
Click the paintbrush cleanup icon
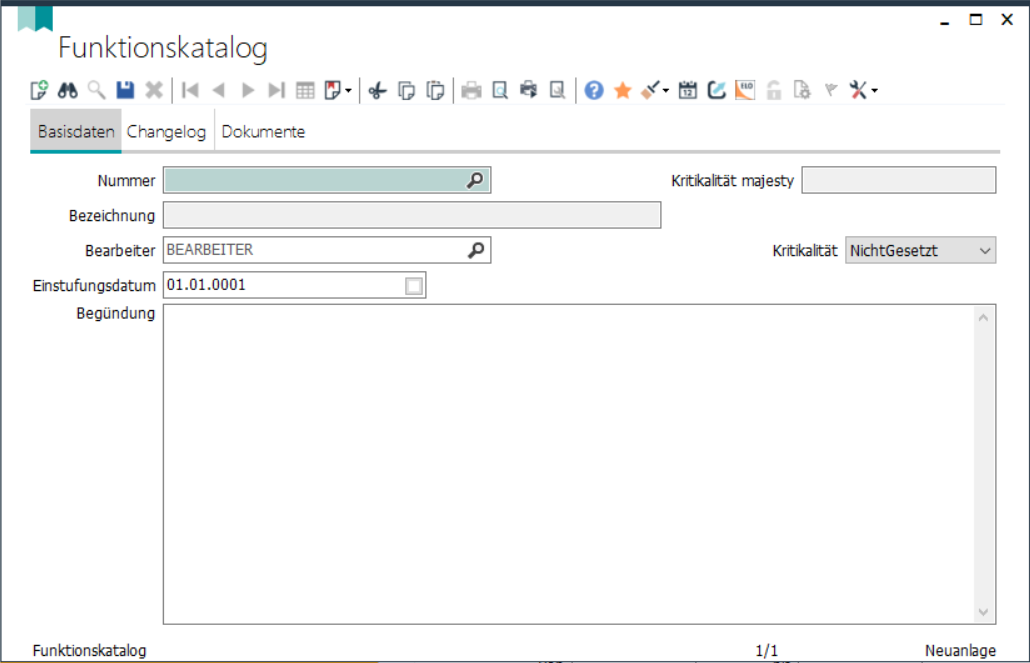click(x=650, y=90)
